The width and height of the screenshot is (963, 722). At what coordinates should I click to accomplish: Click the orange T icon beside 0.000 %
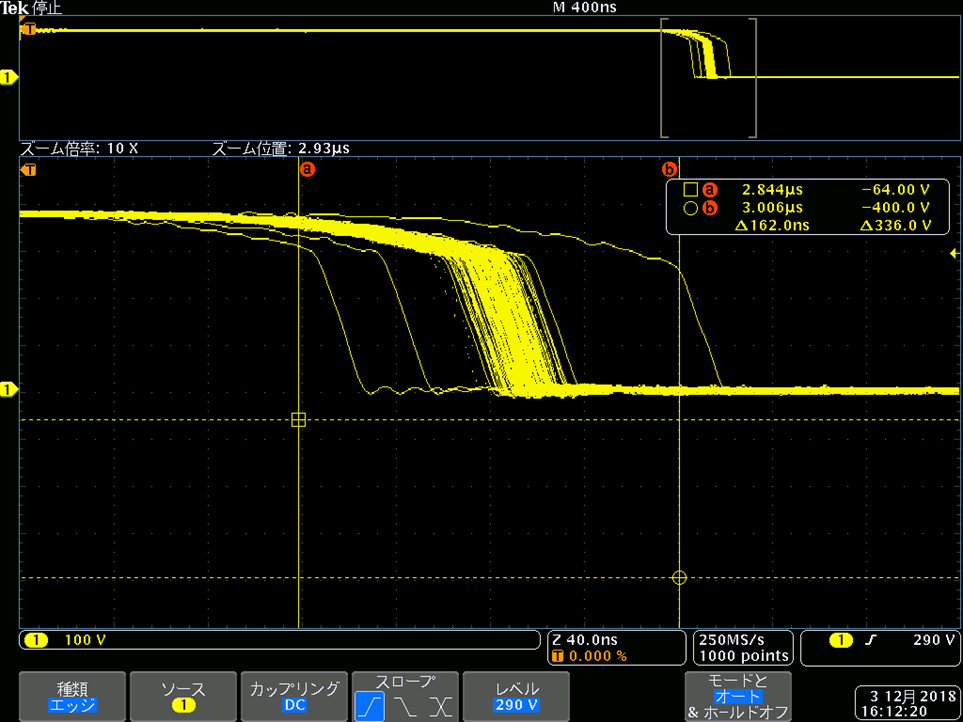558,656
